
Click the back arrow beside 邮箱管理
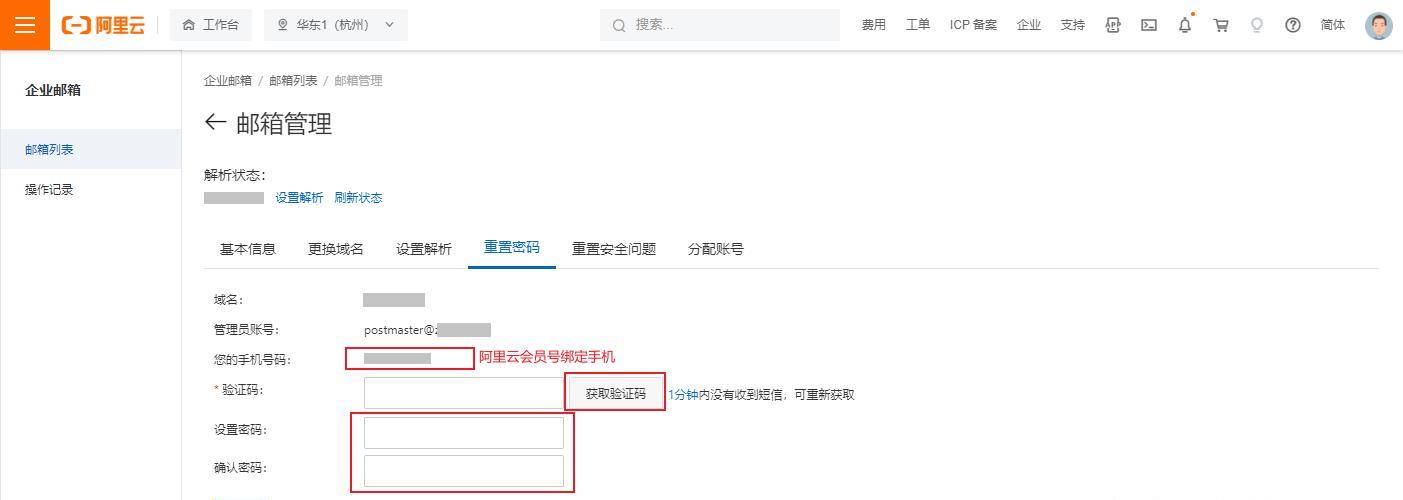[215, 123]
